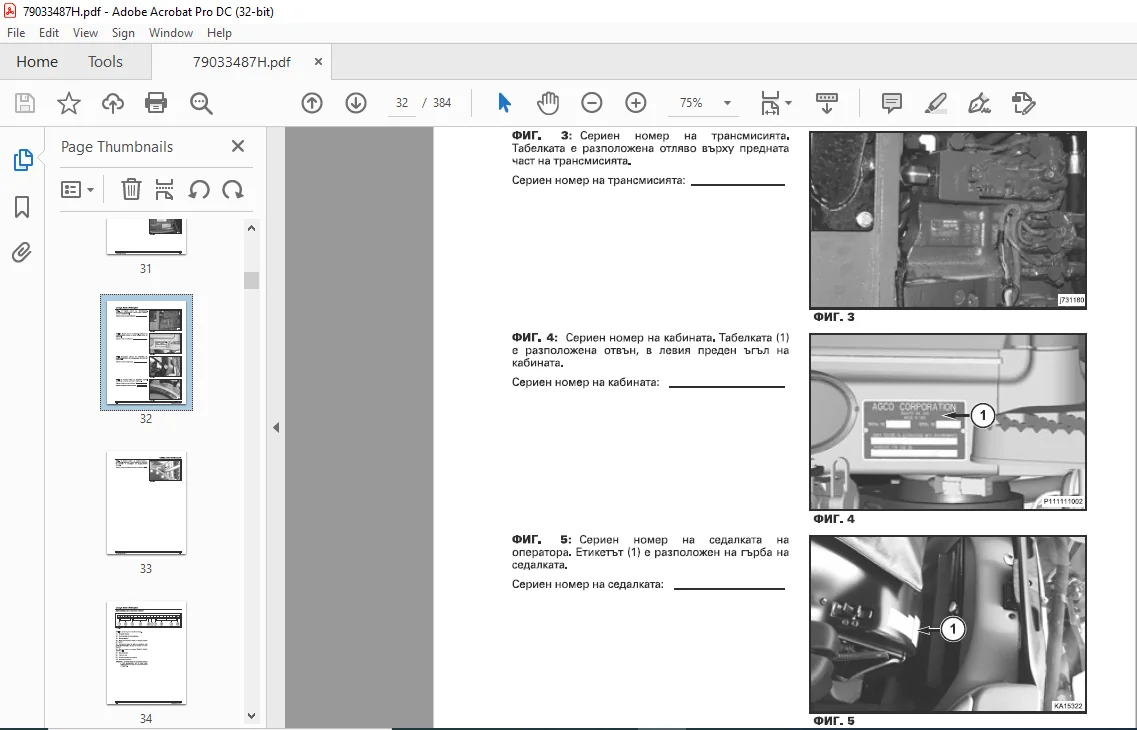The width and height of the screenshot is (1137, 730).
Task: Close the 79033487H.pdf tab
Action: tap(318, 62)
